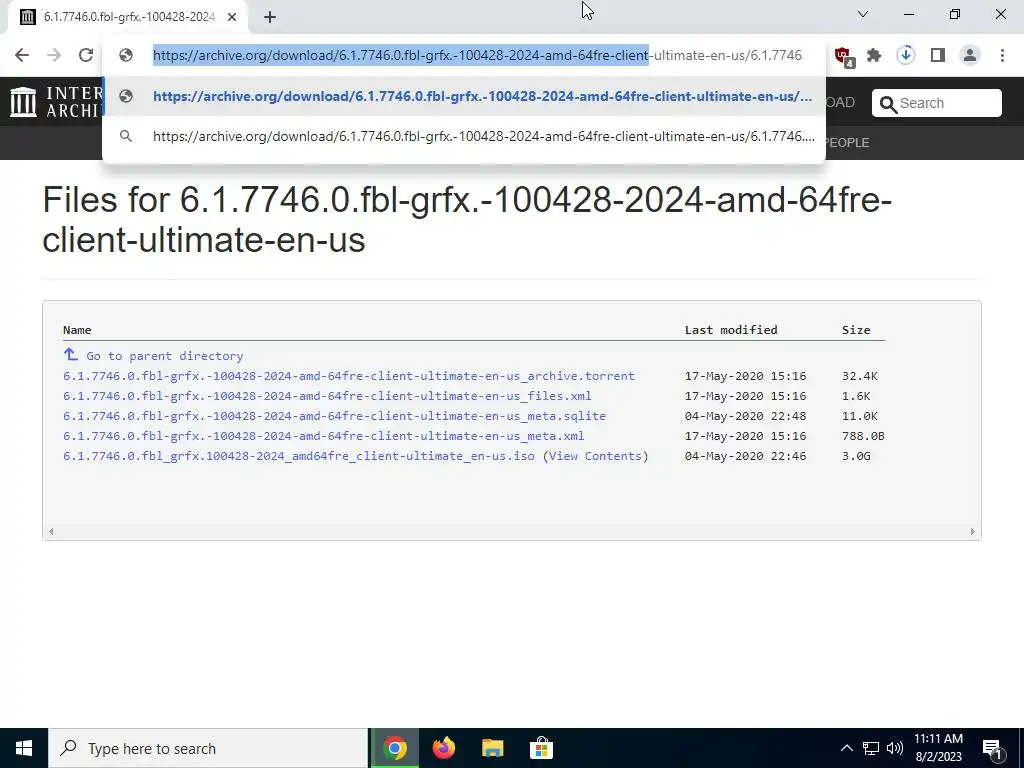Click the Last modified column header
Viewport: 1024px width, 768px height.
731,330
